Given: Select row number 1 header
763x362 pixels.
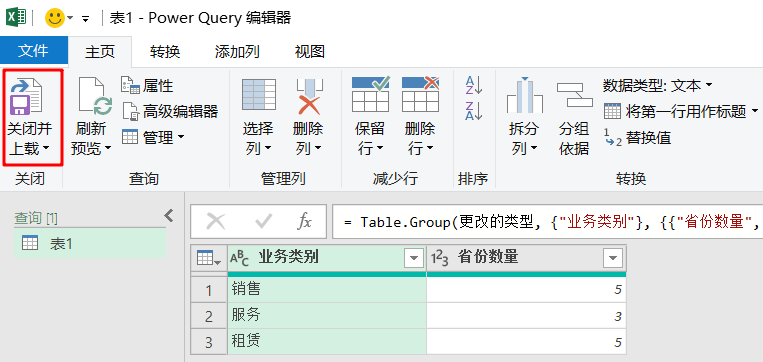Looking at the screenshot, I should [x=209, y=290].
